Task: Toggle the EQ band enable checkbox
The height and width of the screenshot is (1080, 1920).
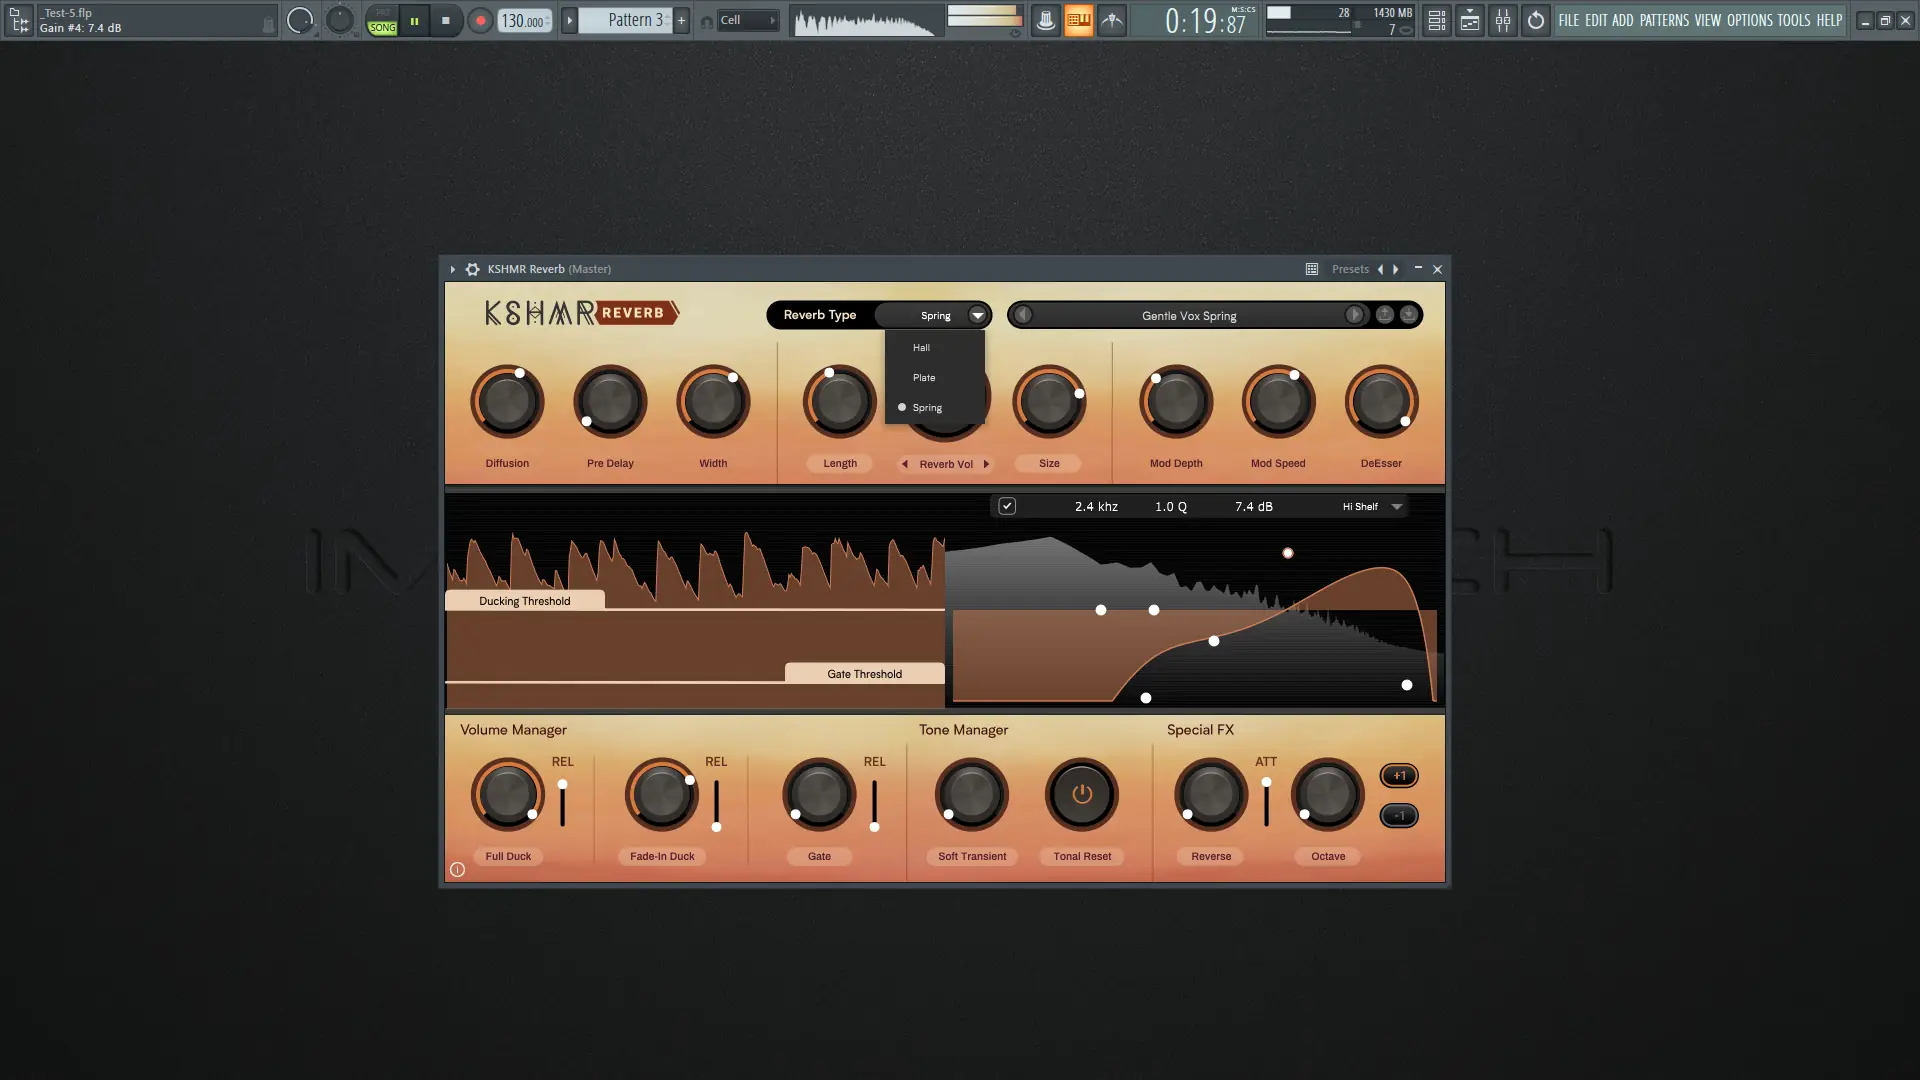Action: tap(1007, 506)
